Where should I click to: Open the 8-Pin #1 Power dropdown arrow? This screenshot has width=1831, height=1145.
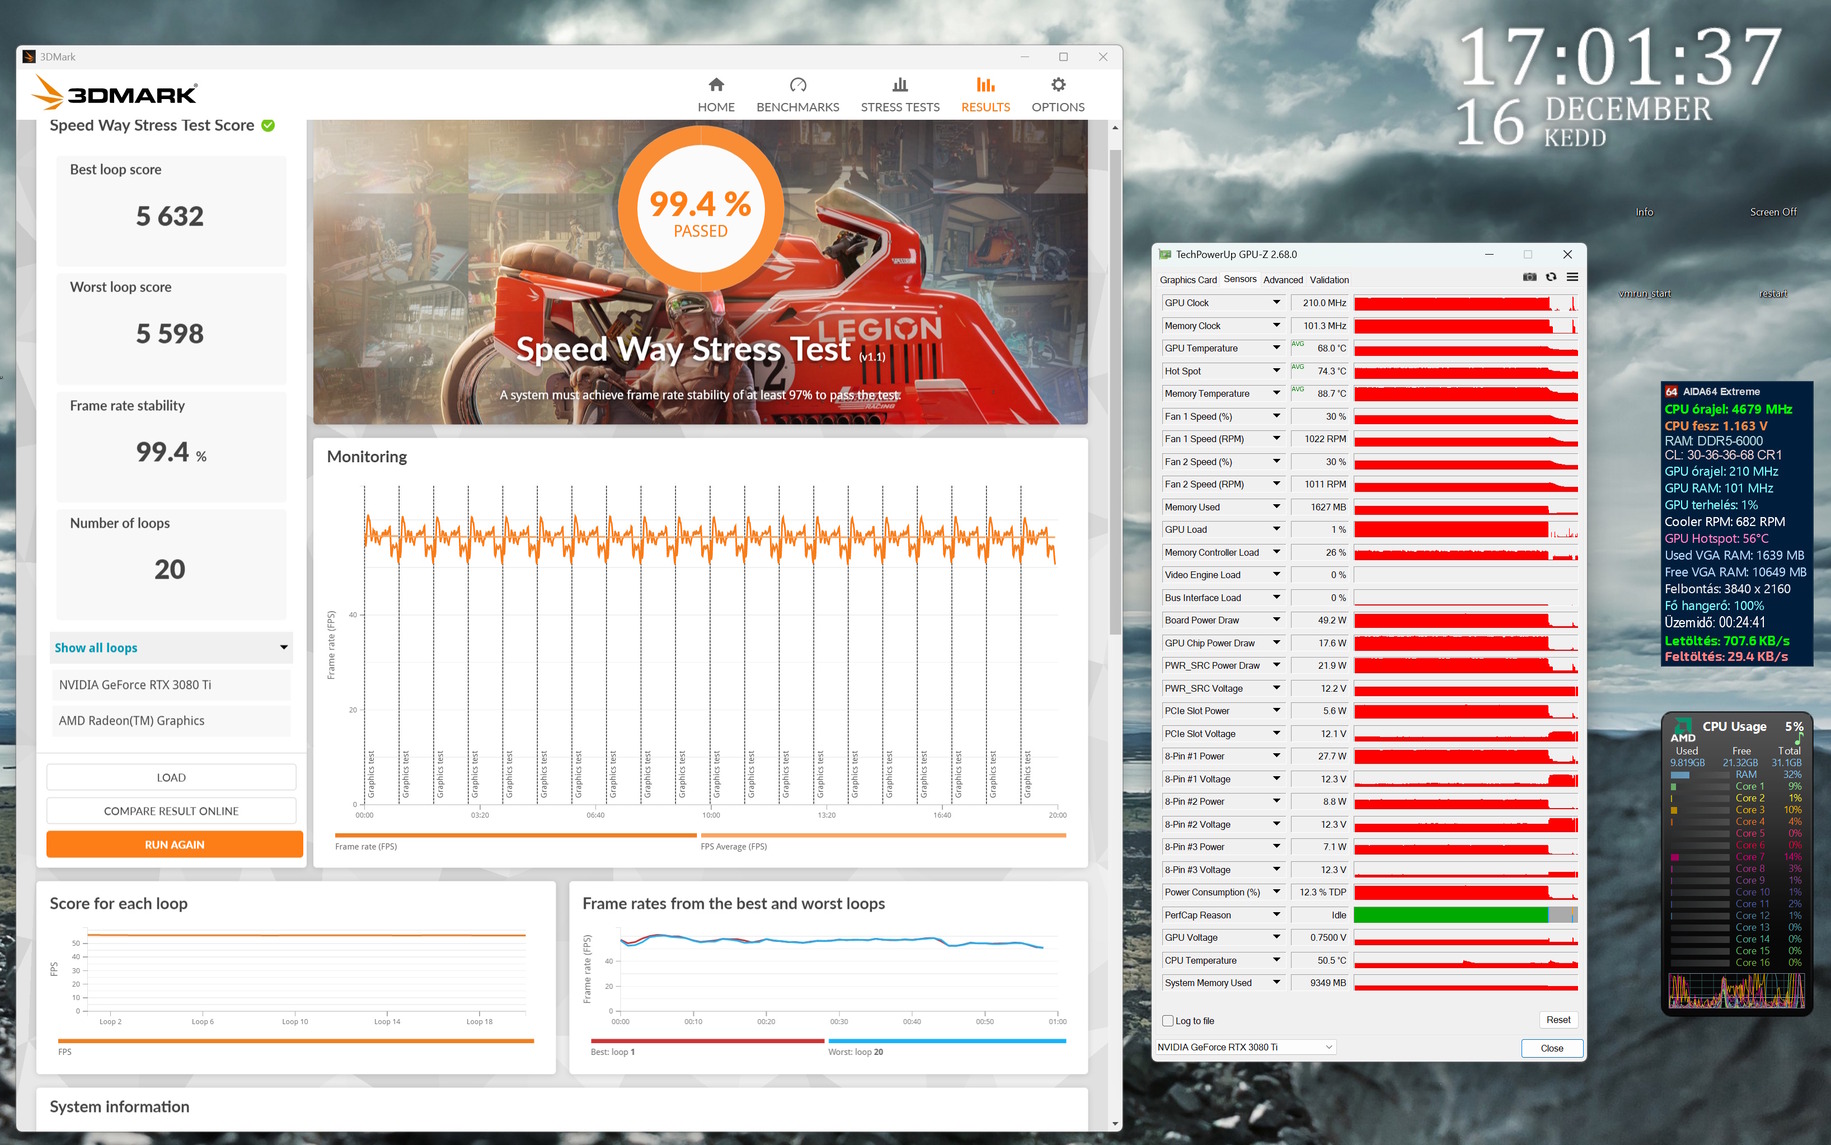pyautogui.click(x=1276, y=756)
